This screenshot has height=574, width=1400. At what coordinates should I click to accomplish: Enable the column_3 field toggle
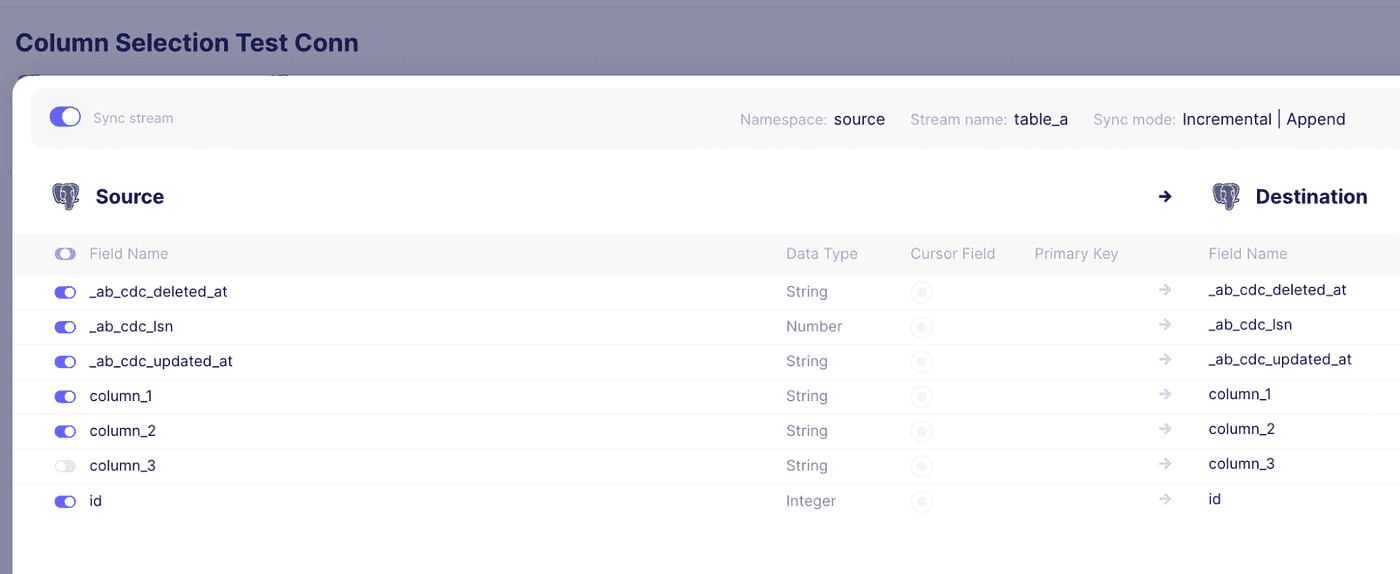[x=65, y=466]
